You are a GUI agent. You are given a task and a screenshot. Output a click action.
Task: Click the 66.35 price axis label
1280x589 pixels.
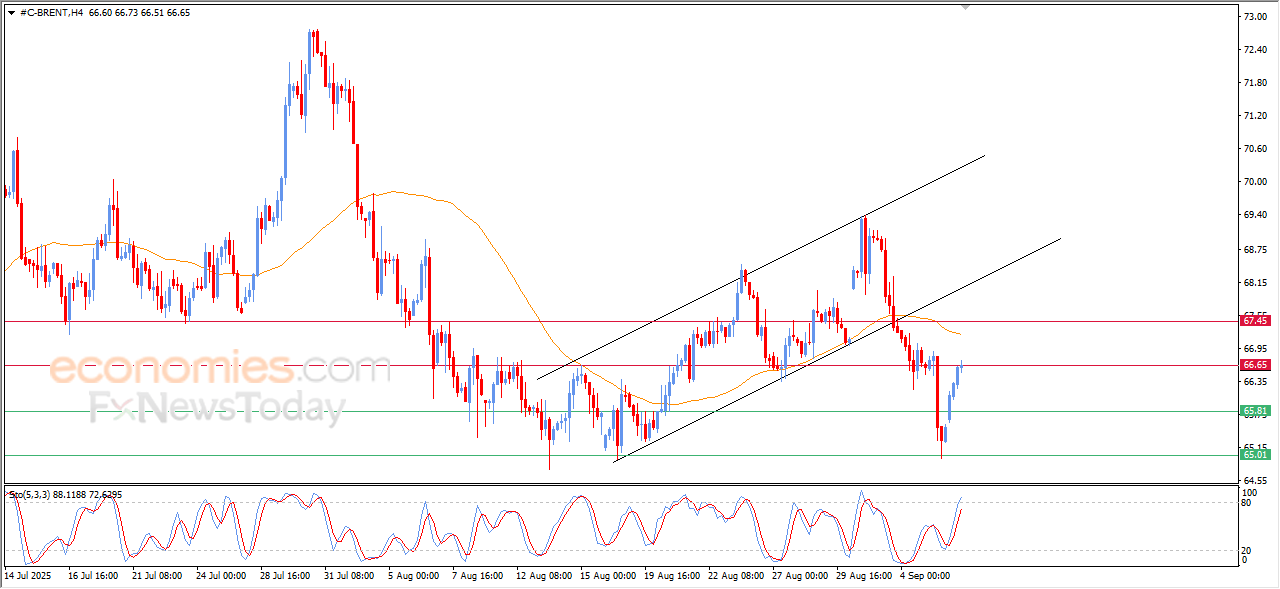click(x=1256, y=382)
